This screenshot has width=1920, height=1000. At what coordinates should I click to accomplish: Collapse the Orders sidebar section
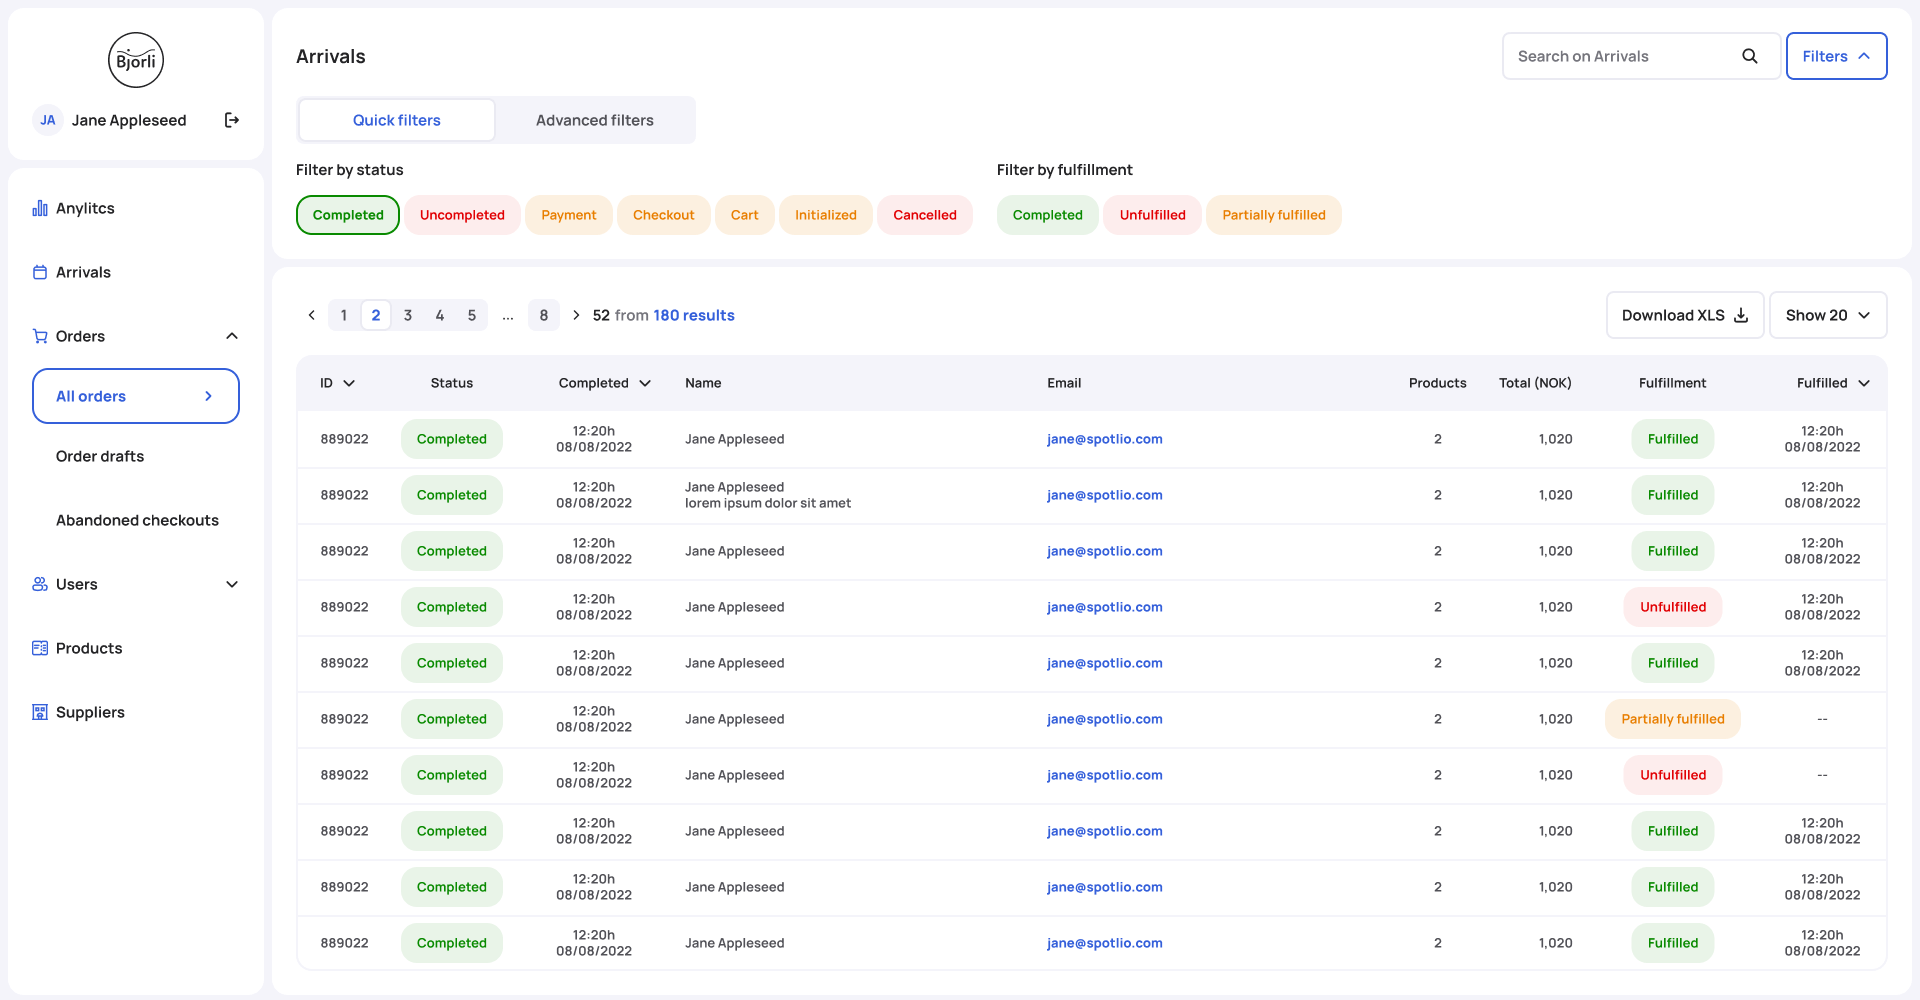point(232,336)
